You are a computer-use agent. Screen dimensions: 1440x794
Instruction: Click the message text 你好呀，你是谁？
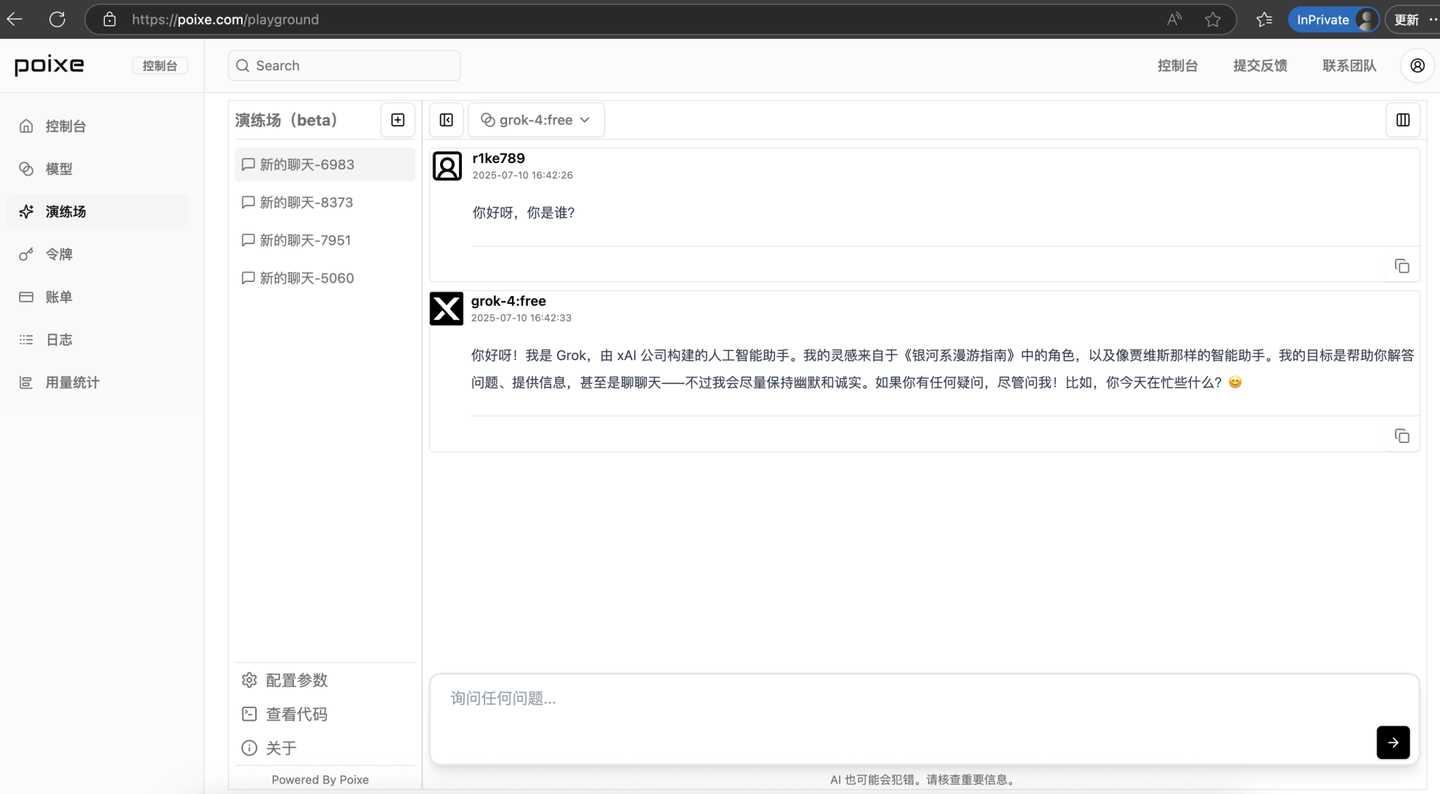pyautogui.click(x=523, y=213)
